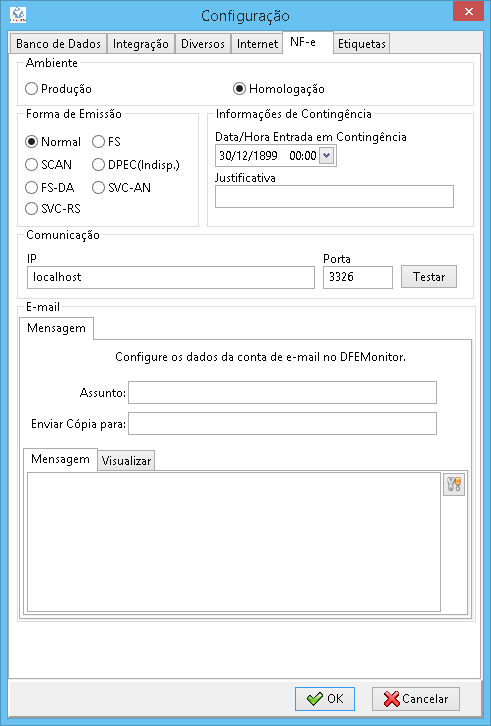Open the contingency date dropdown arrow
Screen dimensions: 491x726
click(x=327, y=156)
